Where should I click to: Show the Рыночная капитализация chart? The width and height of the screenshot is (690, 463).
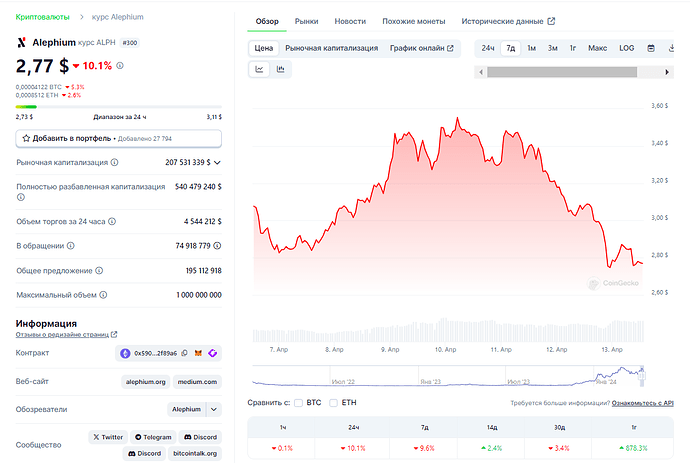pyautogui.click(x=331, y=48)
